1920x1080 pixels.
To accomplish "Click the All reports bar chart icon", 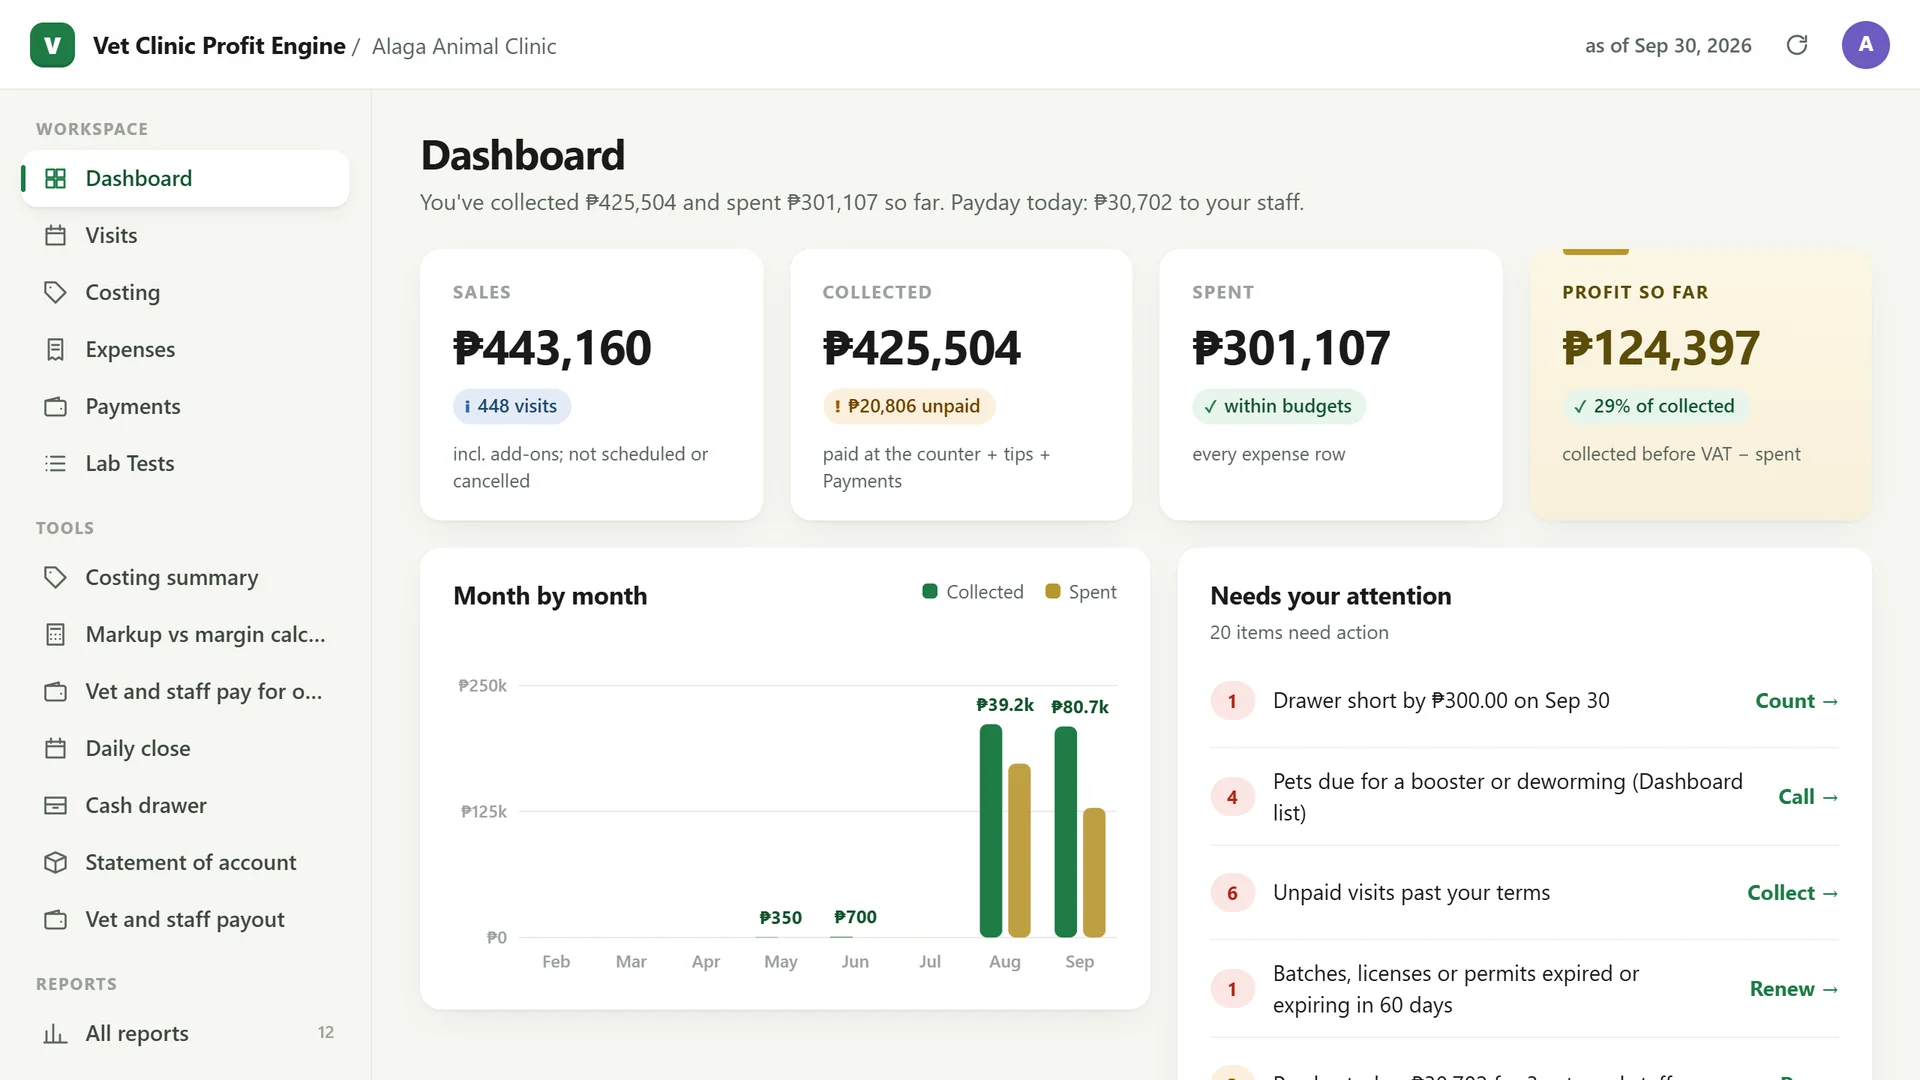I will (x=56, y=1033).
